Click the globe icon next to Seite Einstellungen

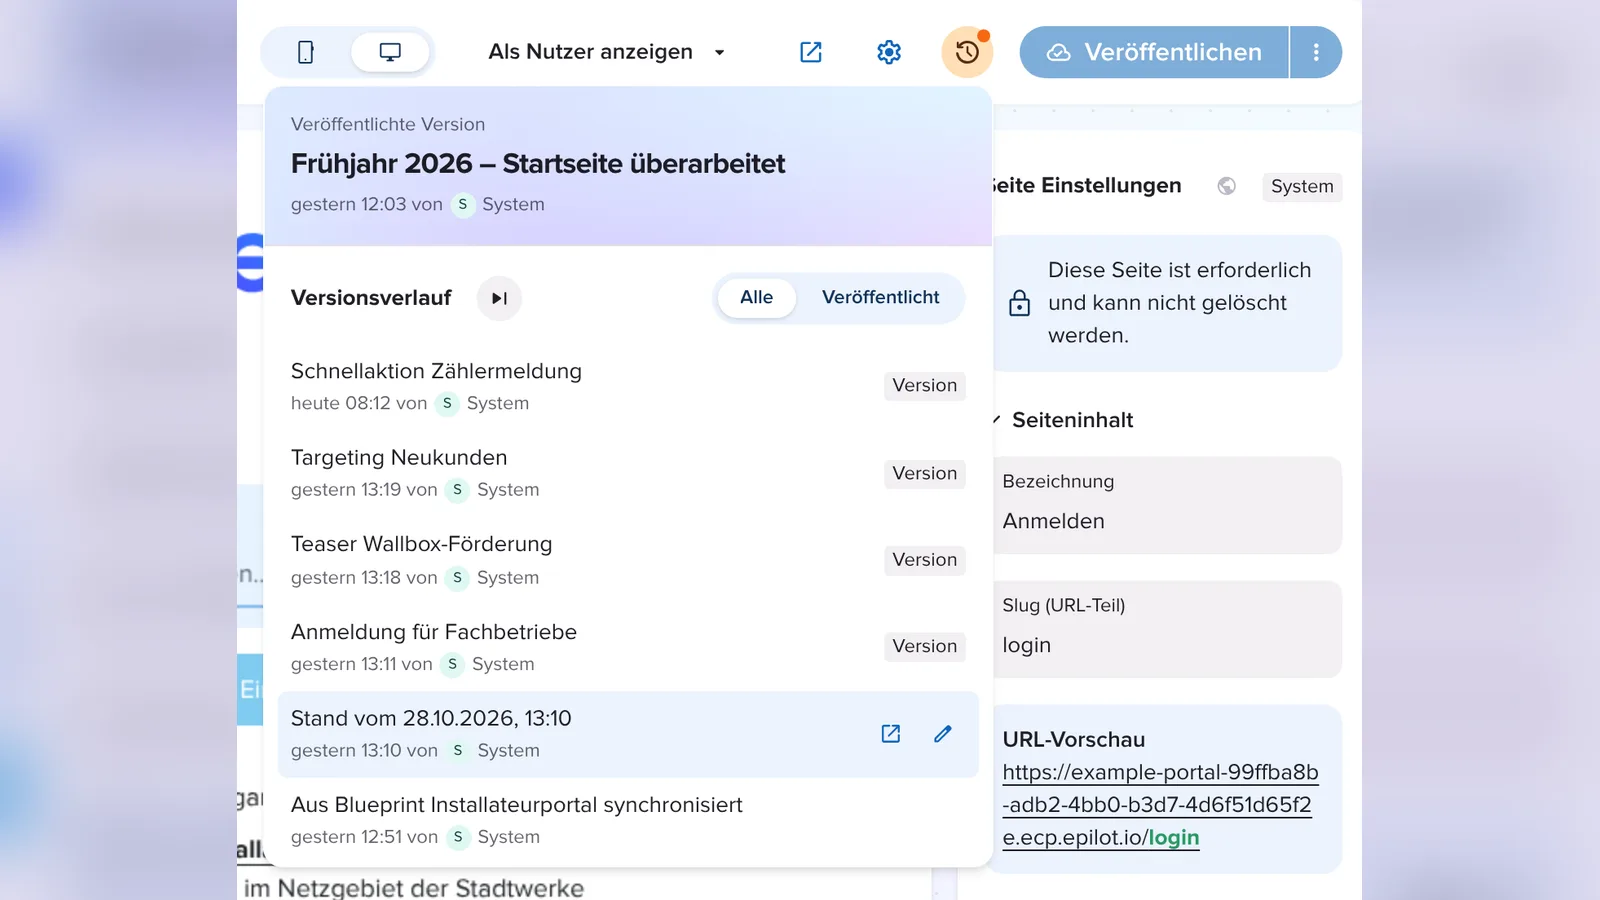tap(1227, 186)
